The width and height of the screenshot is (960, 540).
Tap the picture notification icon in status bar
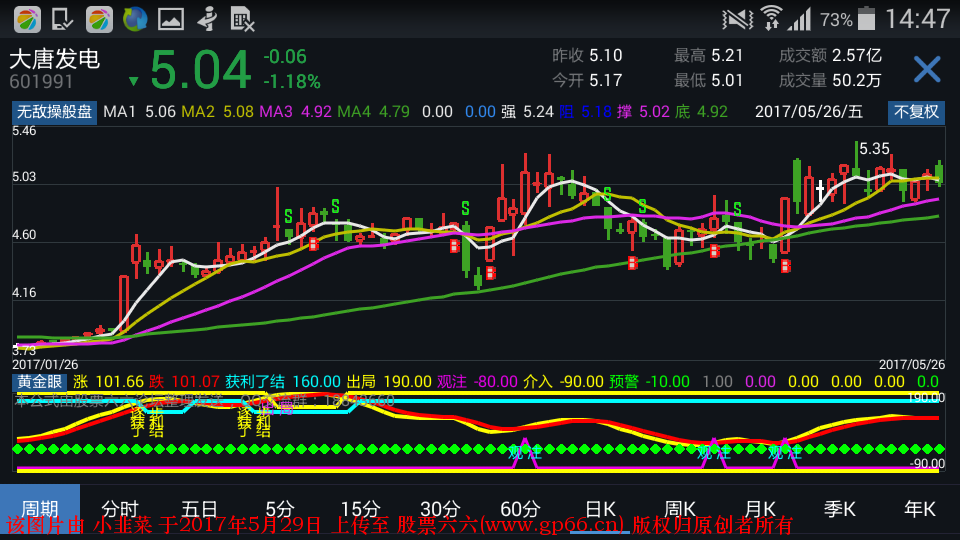(171, 18)
